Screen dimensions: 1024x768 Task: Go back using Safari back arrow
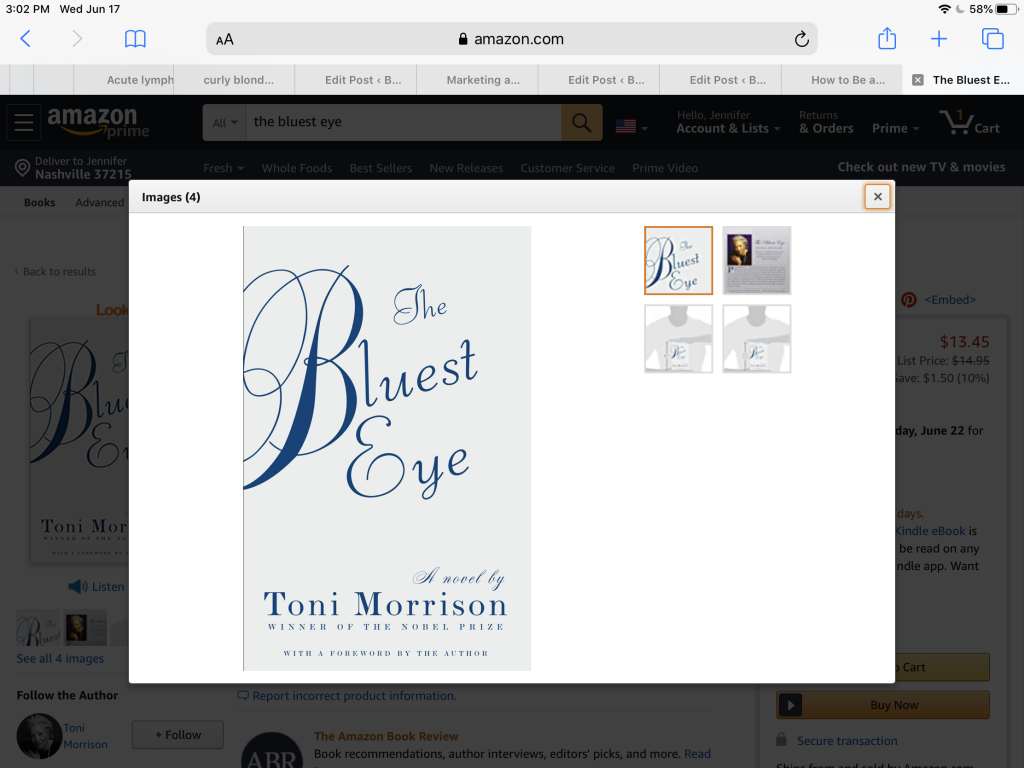click(x=25, y=39)
